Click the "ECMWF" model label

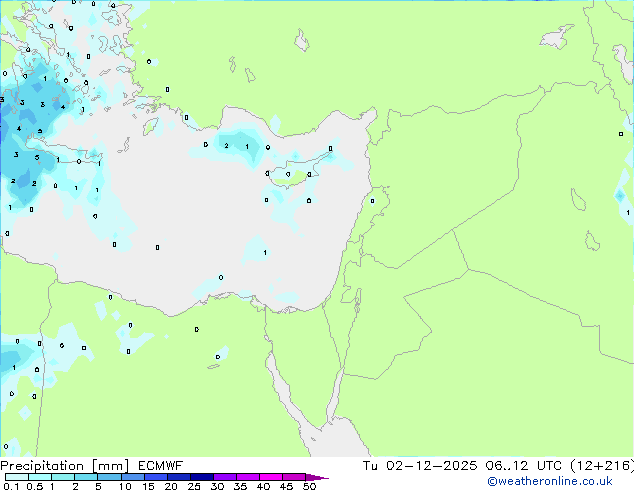[x=161, y=466]
